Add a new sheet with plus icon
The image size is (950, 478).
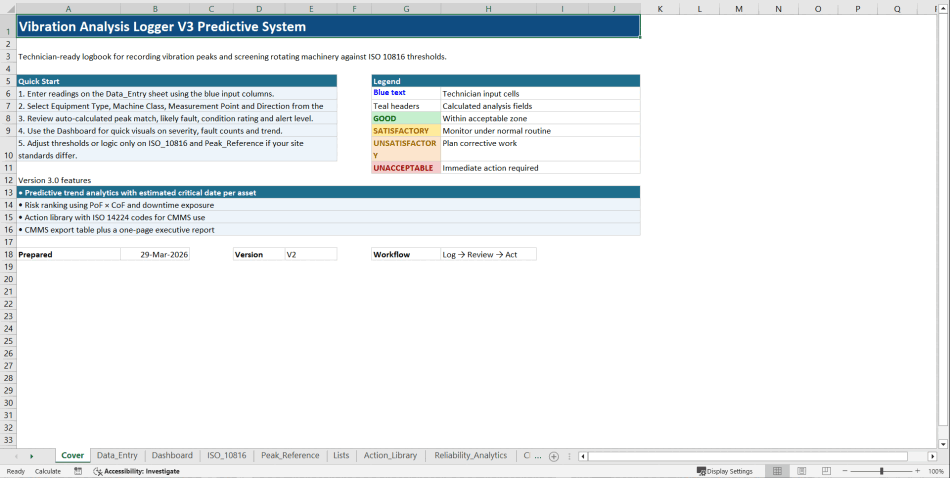(x=554, y=456)
